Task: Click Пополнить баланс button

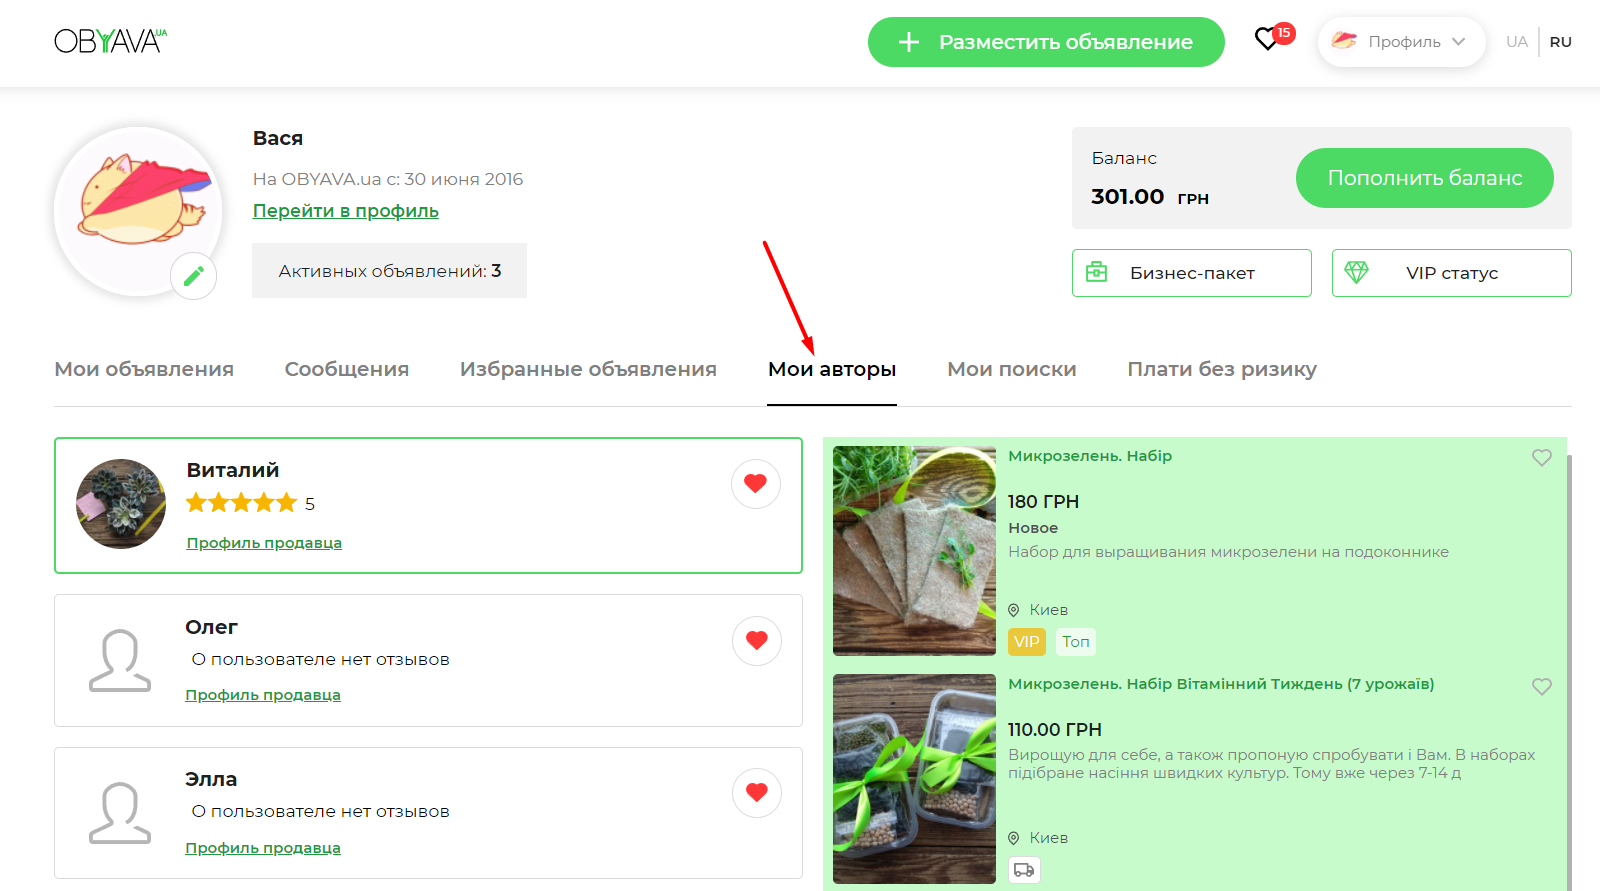Action: pyautogui.click(x=1424, y=178)
